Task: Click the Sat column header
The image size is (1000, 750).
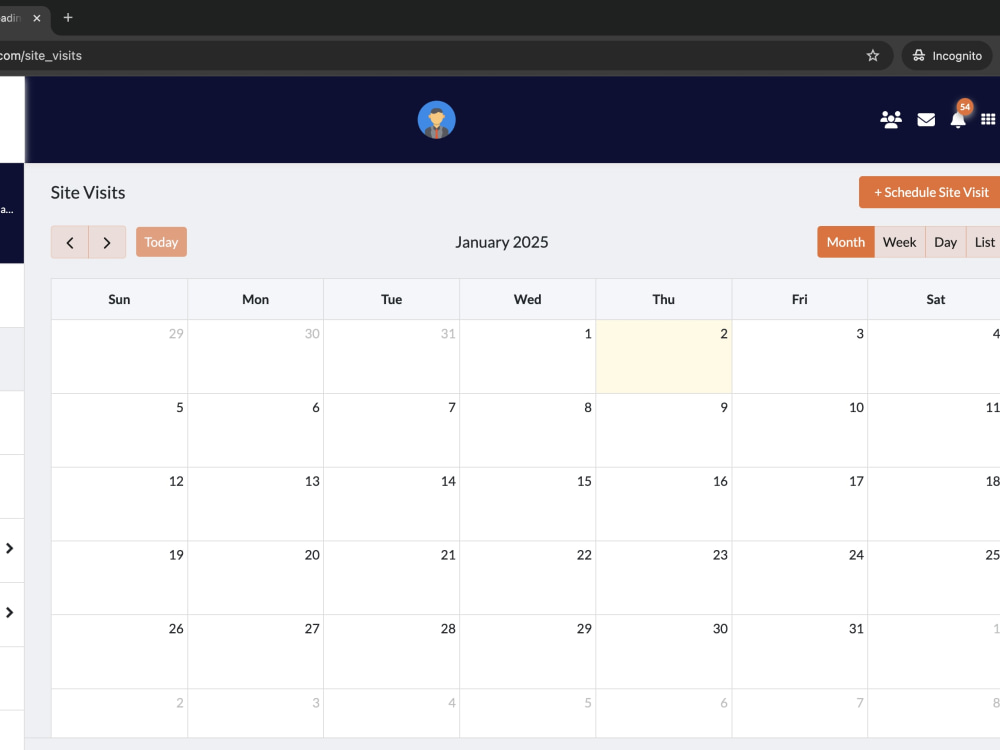Action: tap(934, 299)
